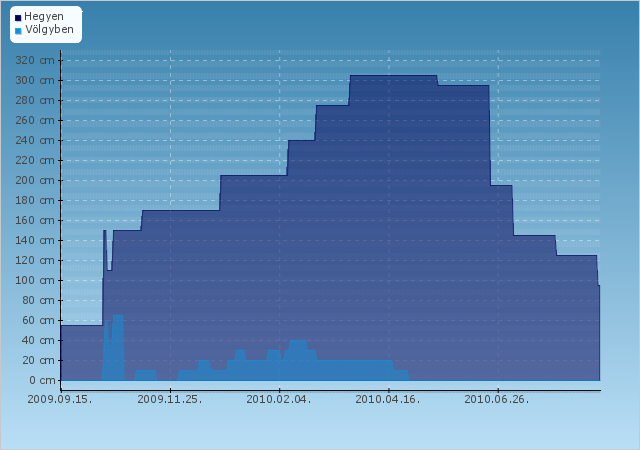
Task: Click the 20 cm axis label
Action: tap(38, 361)
